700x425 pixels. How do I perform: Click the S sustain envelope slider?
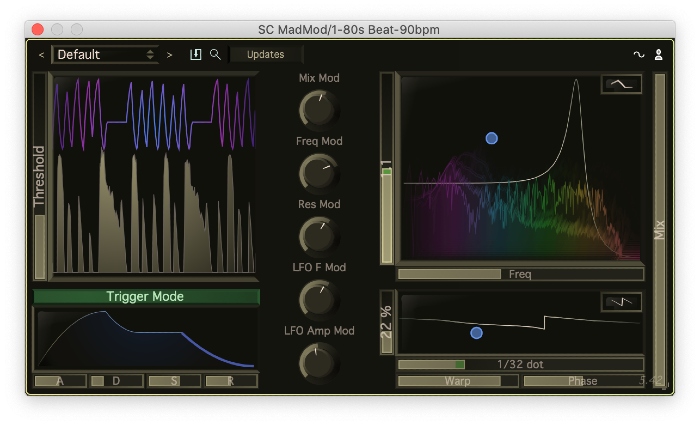point(174,381)
